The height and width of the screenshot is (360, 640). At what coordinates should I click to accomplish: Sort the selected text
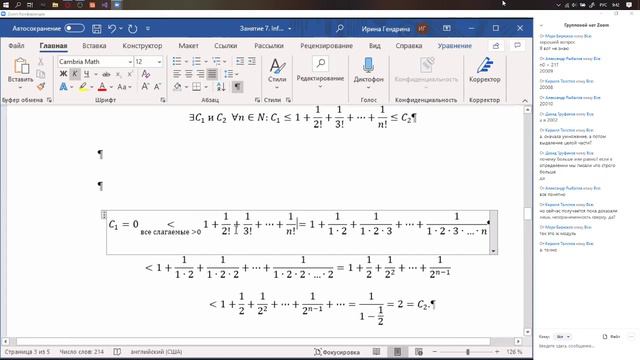pos(221,87)
